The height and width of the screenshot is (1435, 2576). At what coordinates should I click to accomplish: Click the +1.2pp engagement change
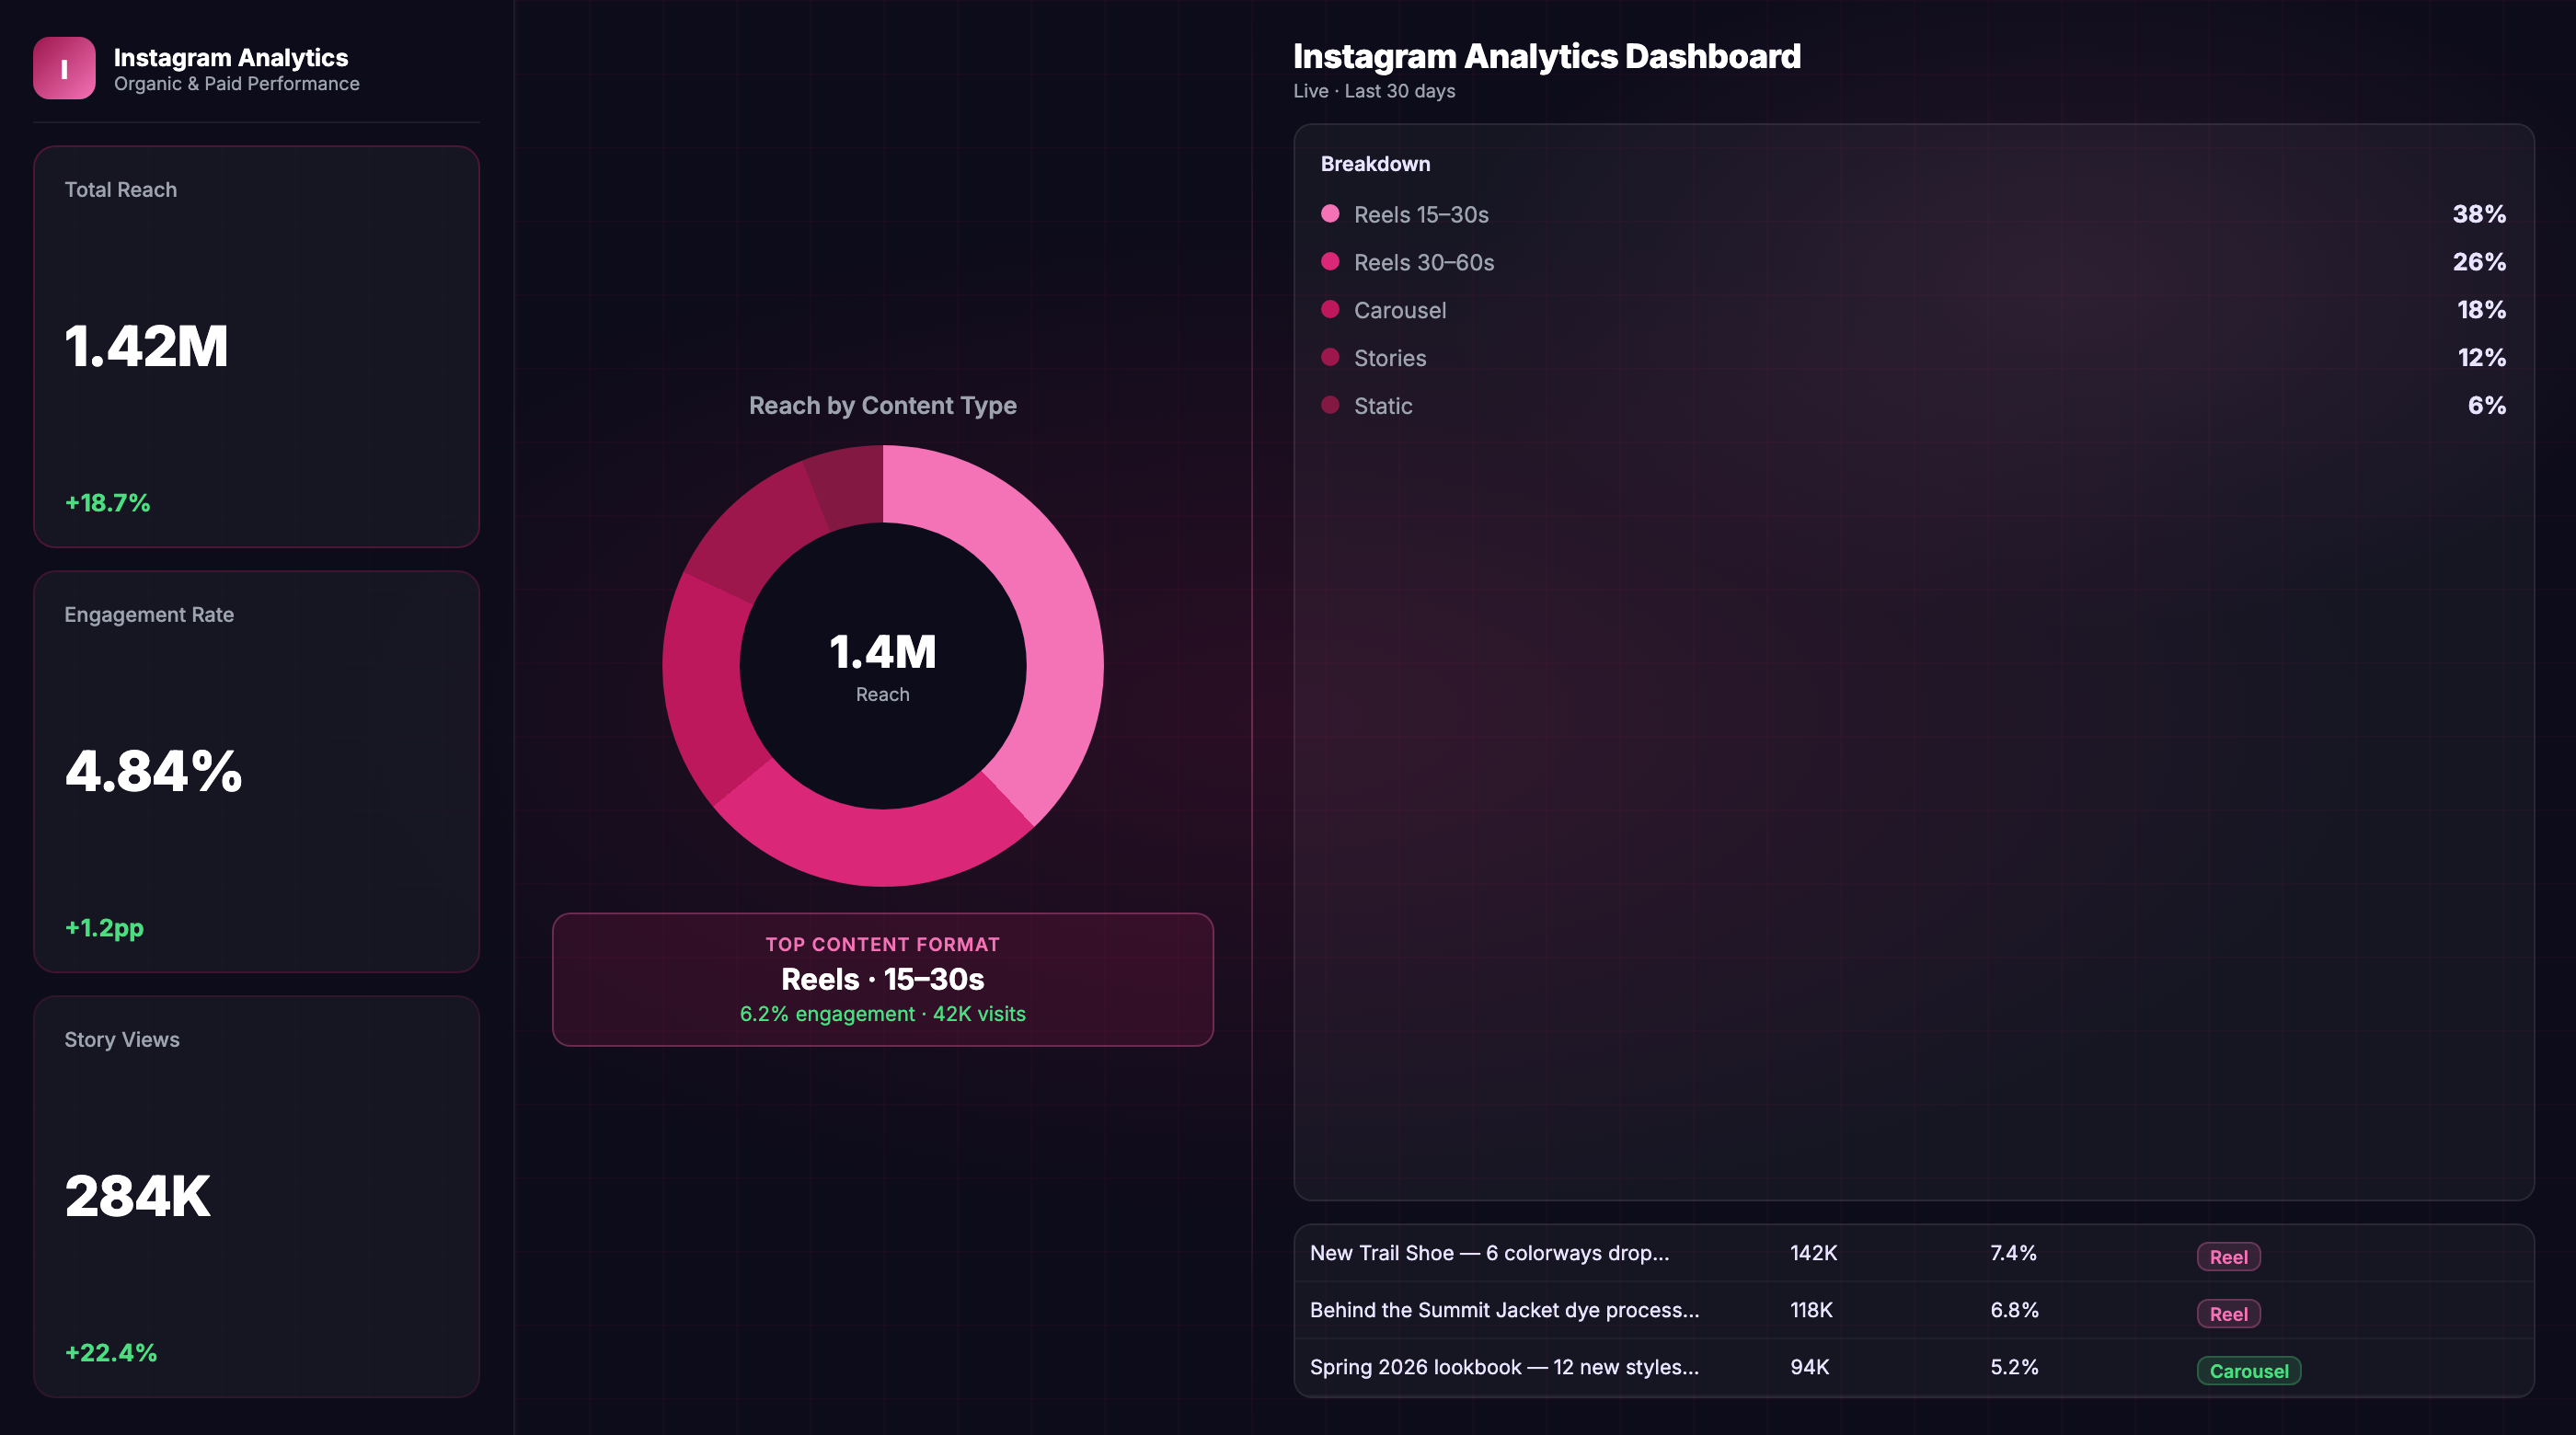tap(104, 928)
